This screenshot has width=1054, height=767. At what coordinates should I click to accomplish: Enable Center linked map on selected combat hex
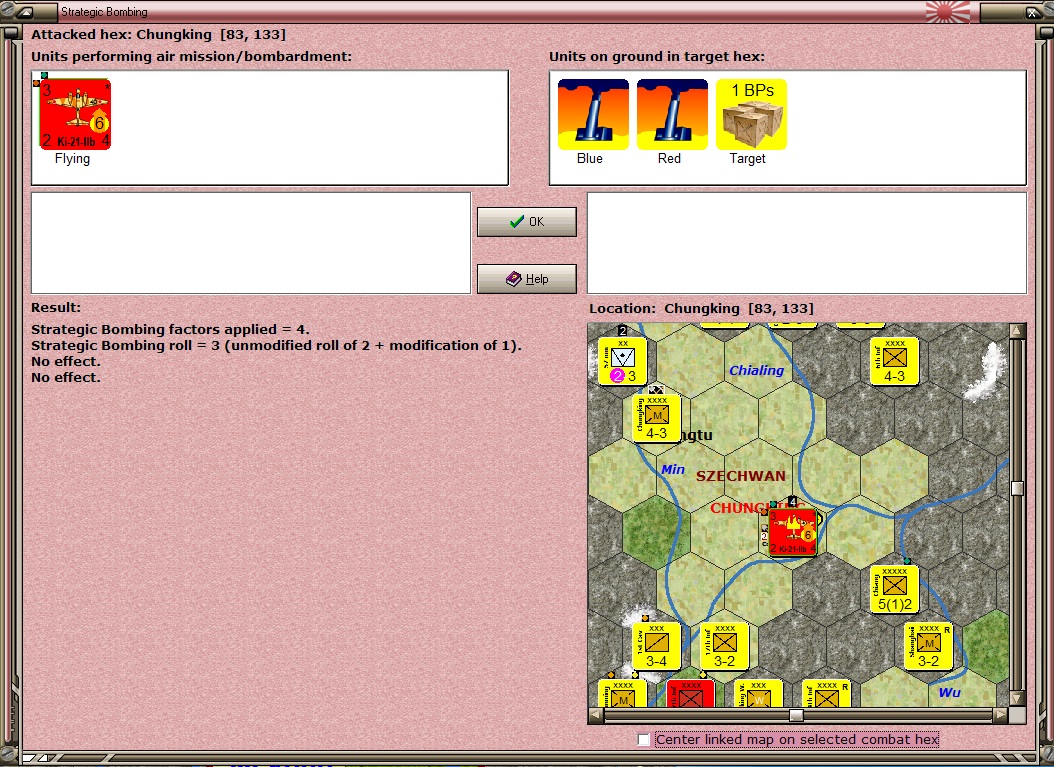point(644,739)
